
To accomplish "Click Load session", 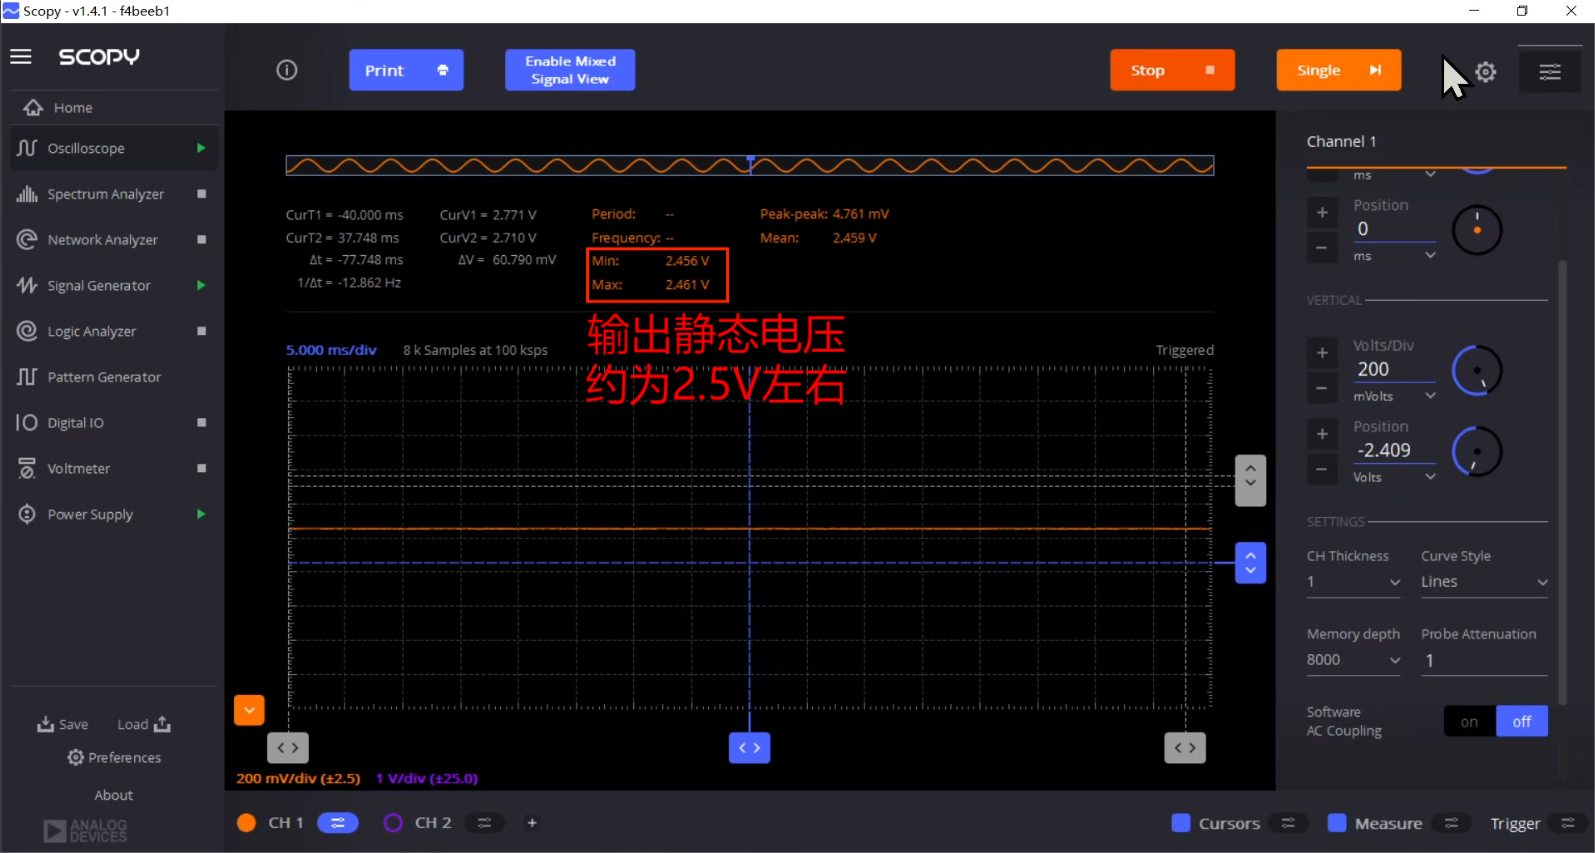I will click(x=144, y=724).
